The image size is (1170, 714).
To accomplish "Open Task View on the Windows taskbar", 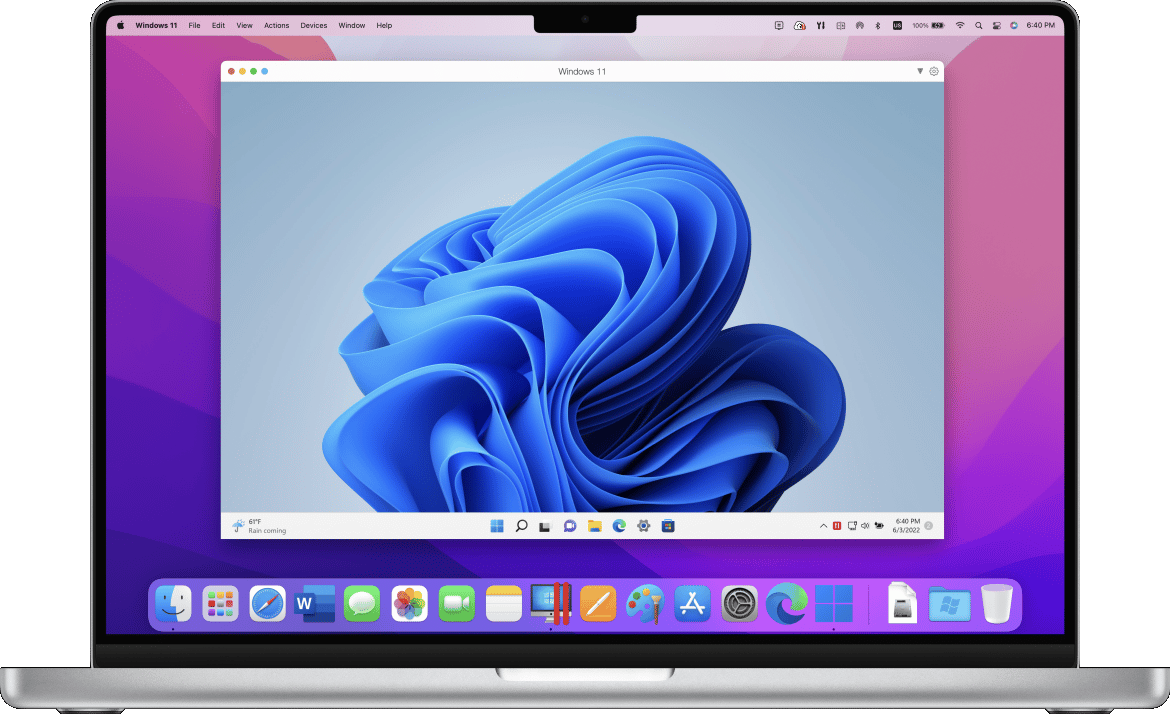I will coord(545,525).
